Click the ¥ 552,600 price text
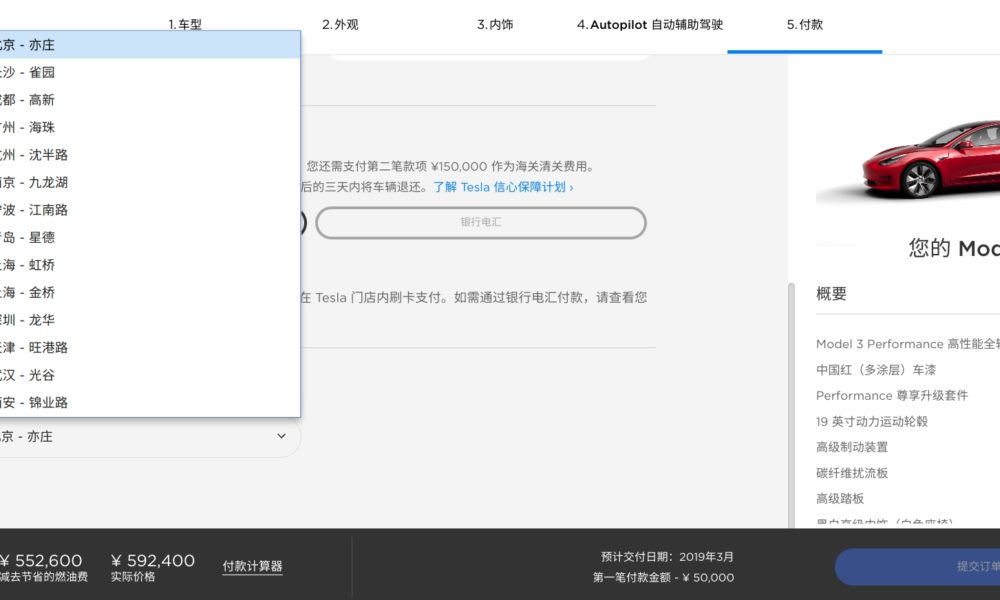The image size is (1000, 600). 41,560
